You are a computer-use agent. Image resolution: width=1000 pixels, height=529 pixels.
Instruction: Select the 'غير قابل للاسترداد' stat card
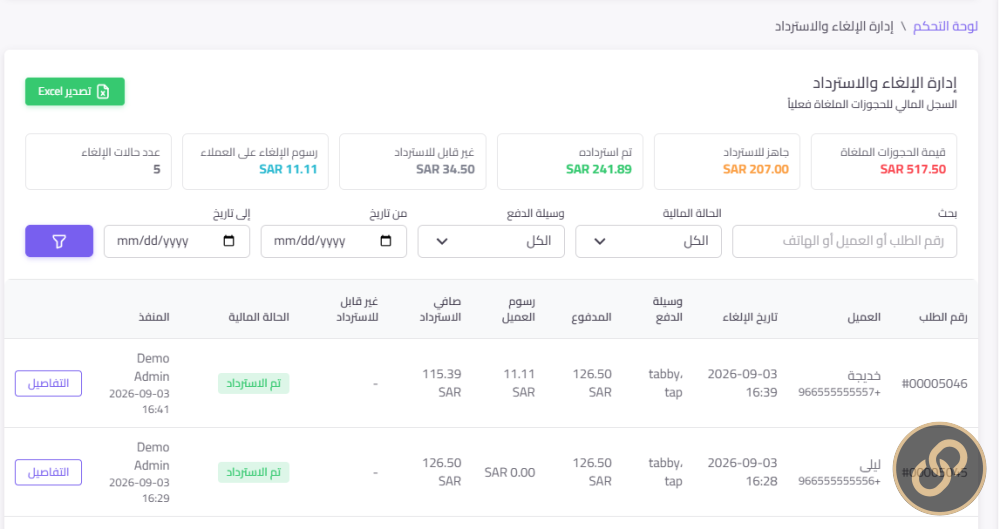pyautogui.click(x=413, y=161)
